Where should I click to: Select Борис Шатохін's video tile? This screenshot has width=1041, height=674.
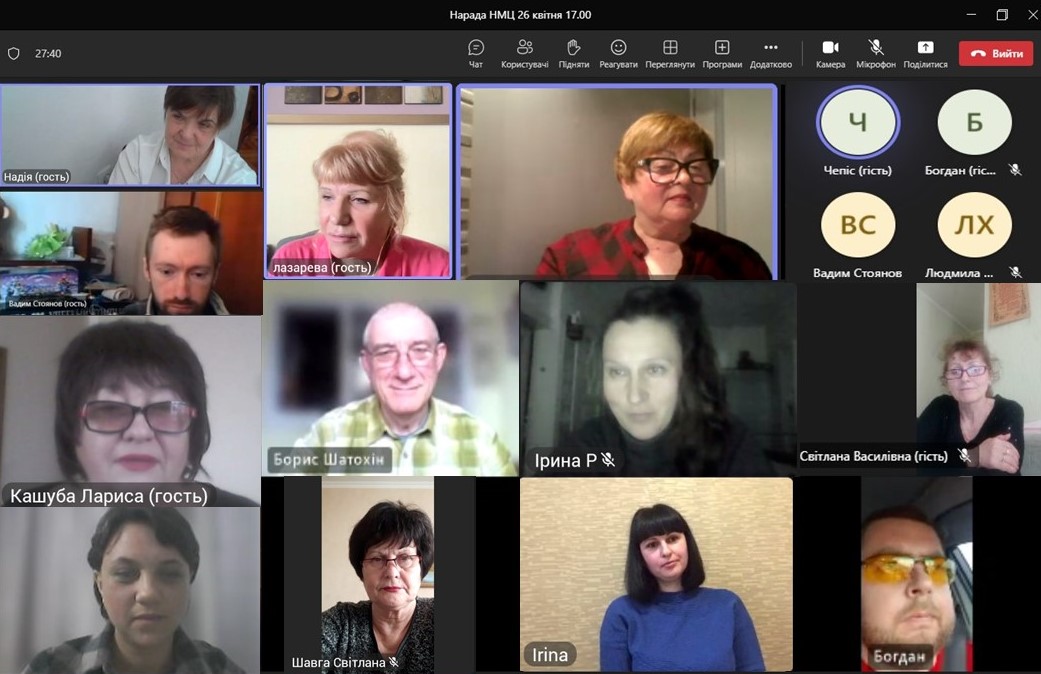[390, 378]
